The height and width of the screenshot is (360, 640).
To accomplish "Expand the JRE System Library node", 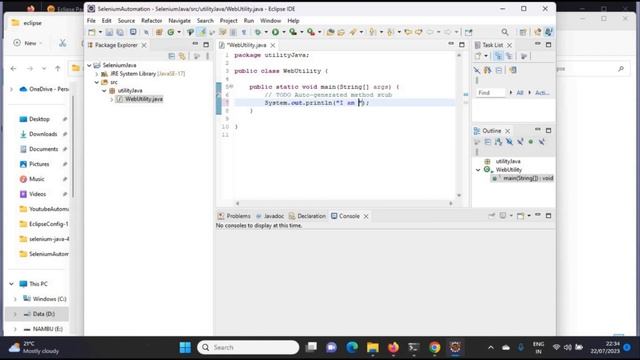I will pyautogui.click(x=97, y=74).
